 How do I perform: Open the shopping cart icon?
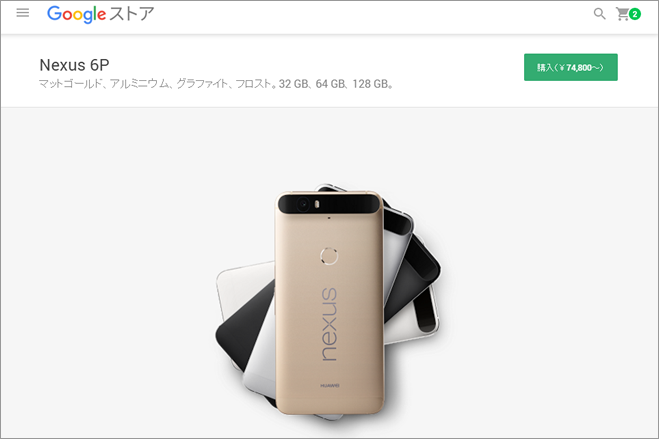(x=622, y=14)
